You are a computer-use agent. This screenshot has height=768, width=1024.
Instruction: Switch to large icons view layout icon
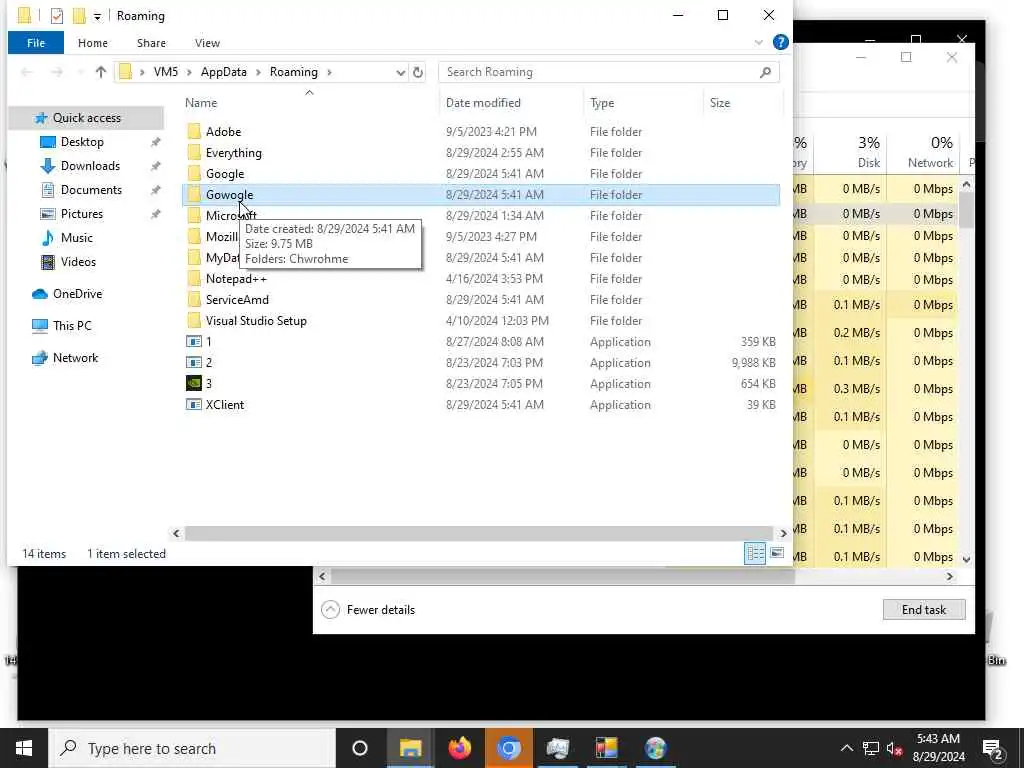pyautogui.click(x=776, y=553)
